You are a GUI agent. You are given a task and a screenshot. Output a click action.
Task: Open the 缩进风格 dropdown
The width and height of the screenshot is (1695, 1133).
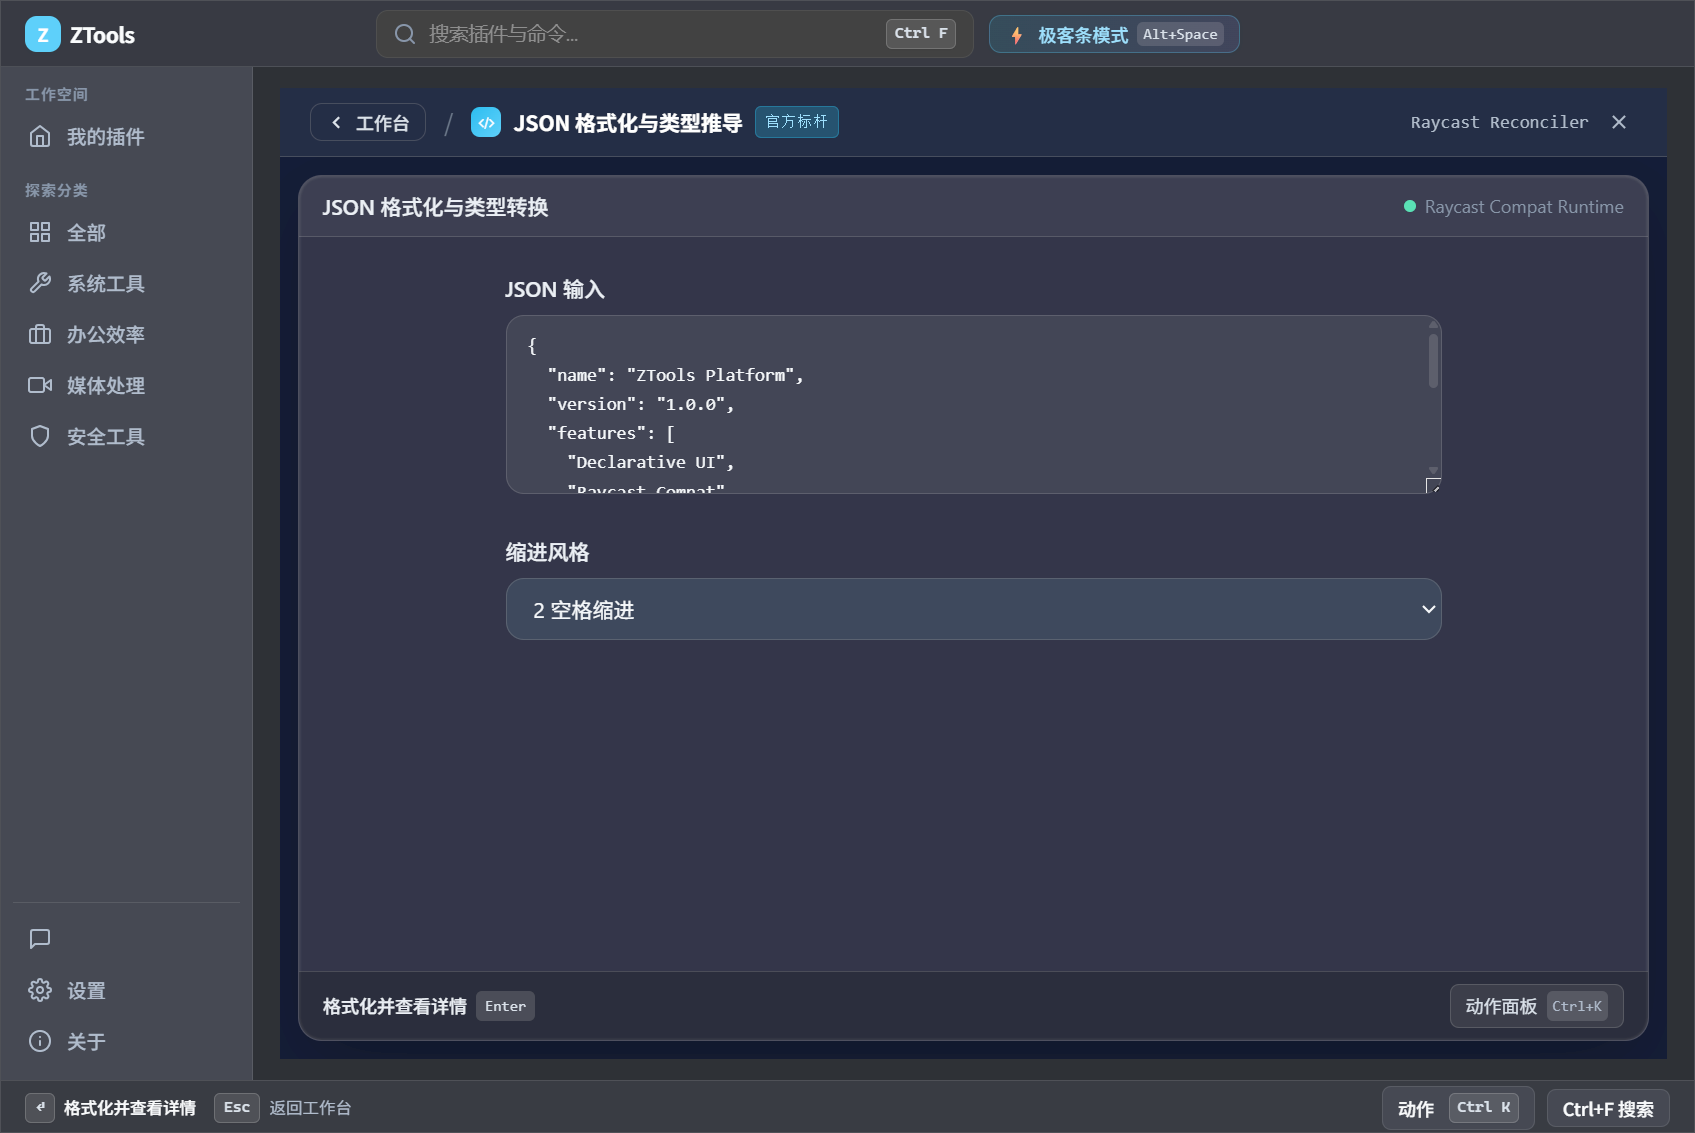tap(973, 609)
